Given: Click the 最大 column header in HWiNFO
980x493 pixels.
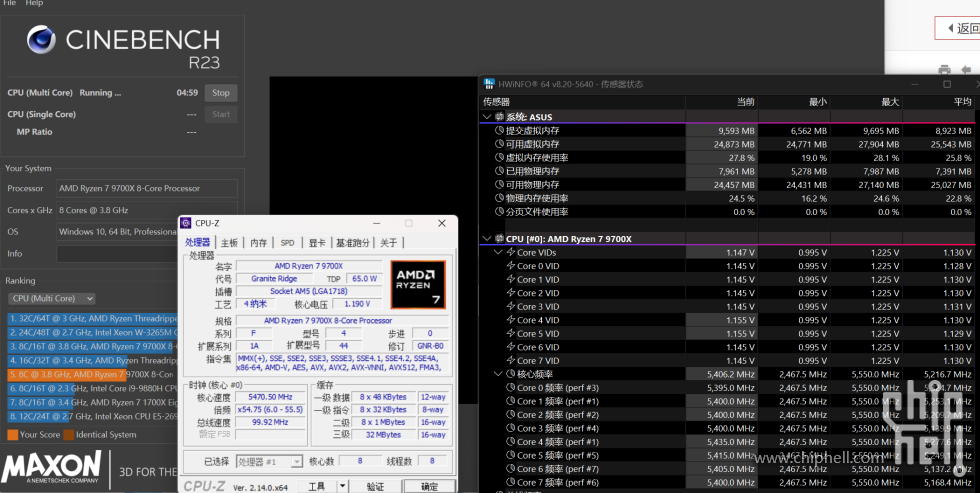Looking at the screenshot, I should point(867,102).
